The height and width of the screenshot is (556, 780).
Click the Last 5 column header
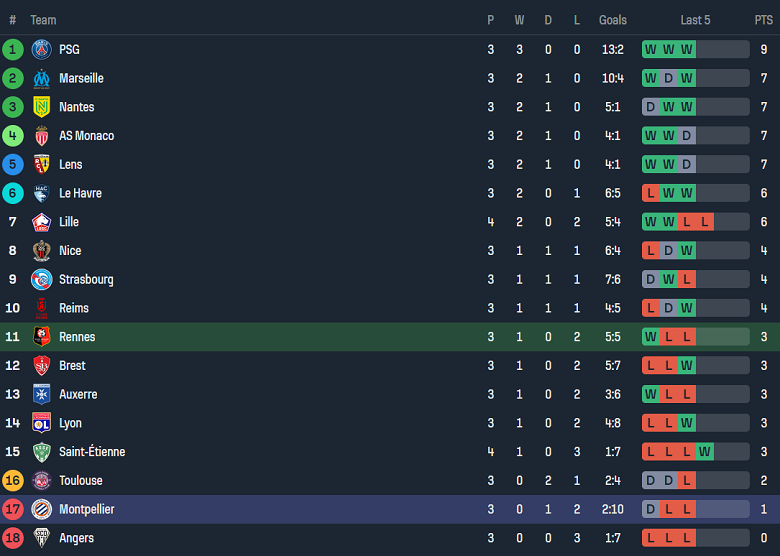tap(695, 20)
